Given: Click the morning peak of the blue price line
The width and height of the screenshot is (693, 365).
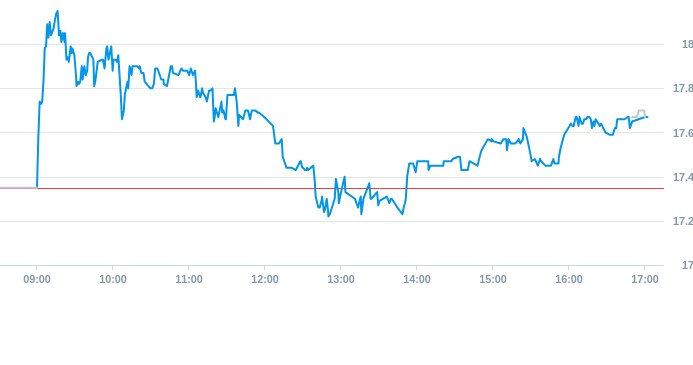Looking at the screenshot, I should click(57, 12).
